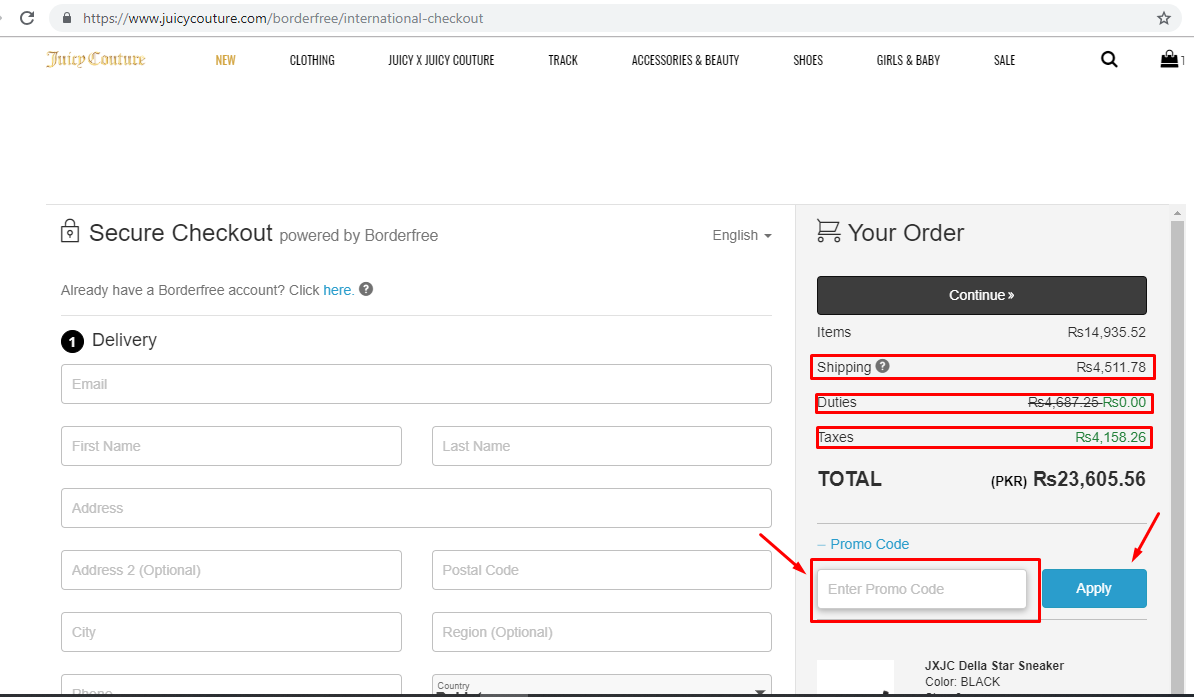Click the Shipping amount Rs4,511.78

[1111, 367]
